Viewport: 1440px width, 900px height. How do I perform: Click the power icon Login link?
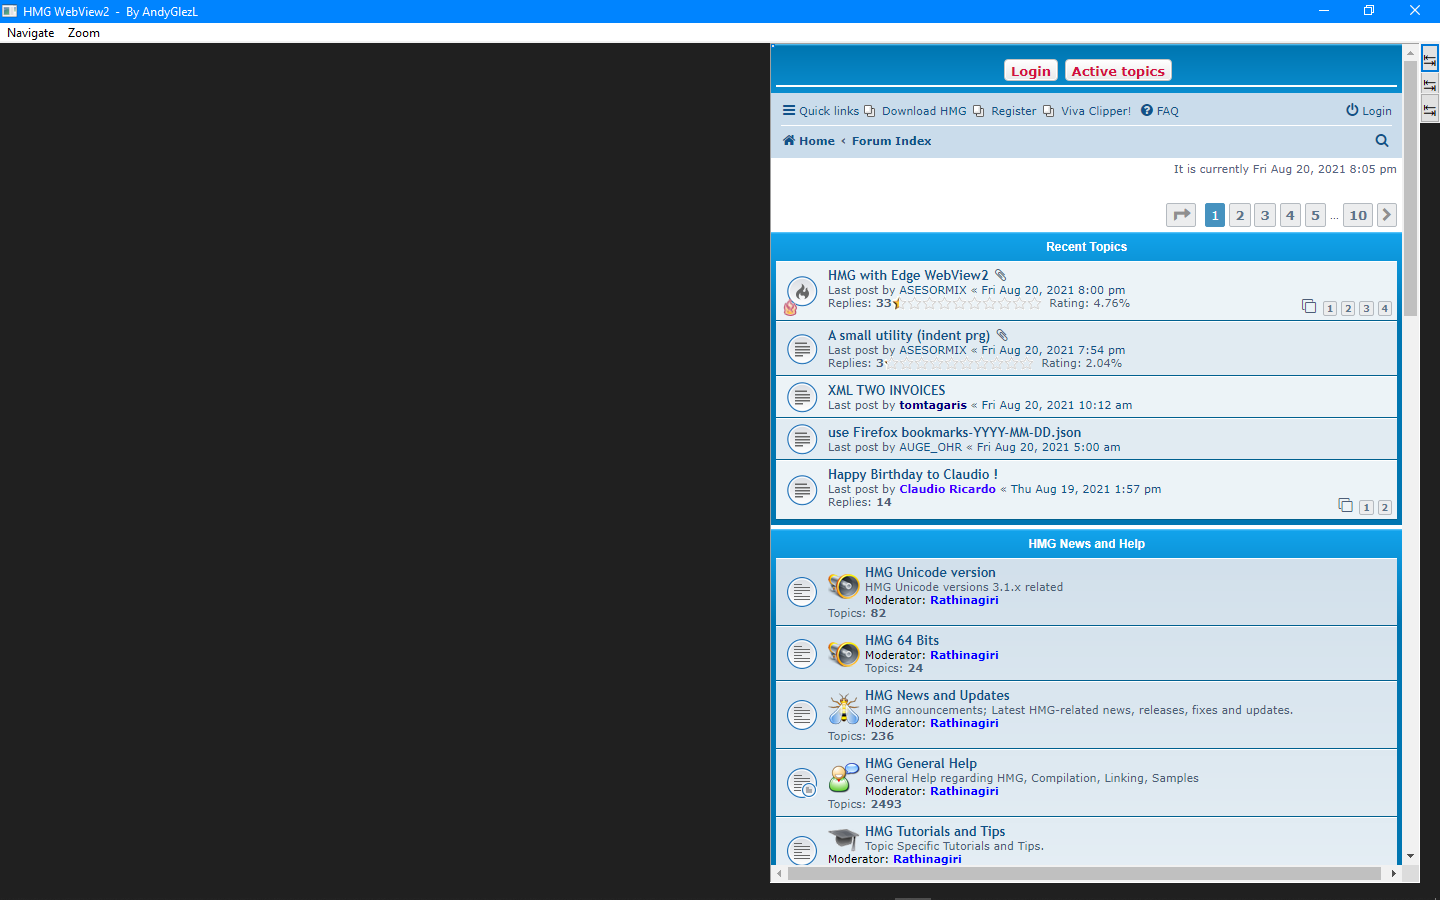click(x=1352, y=111)
